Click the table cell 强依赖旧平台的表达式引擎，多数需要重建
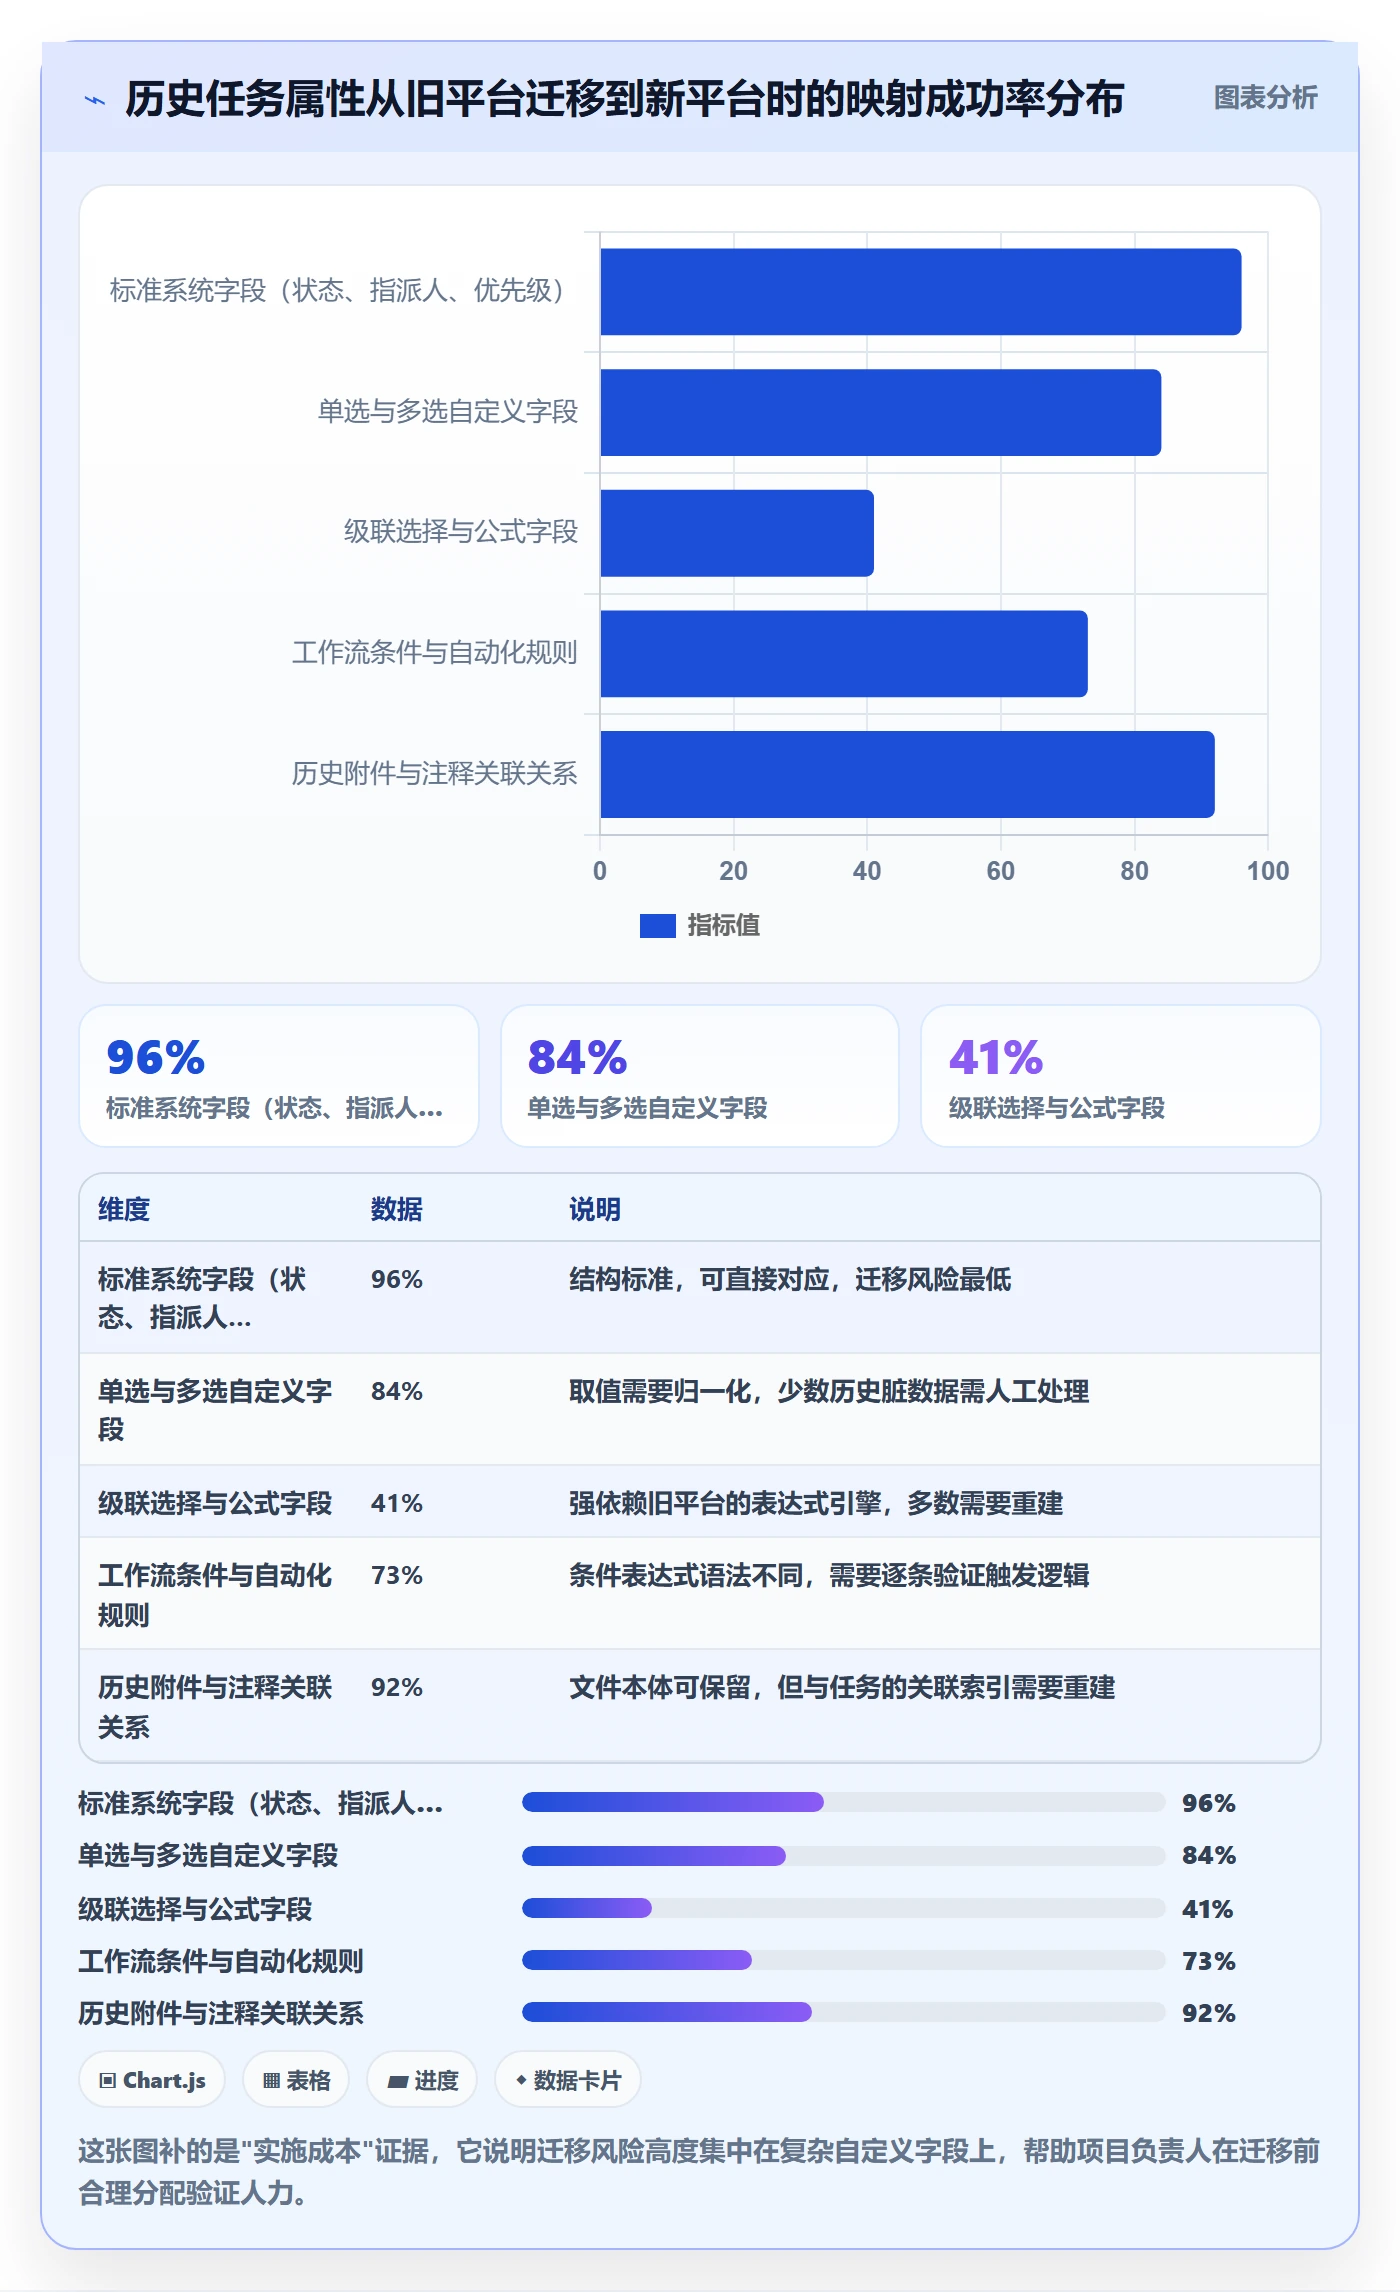Viewport: 1400px width, 2292px height. coord(816,1503)
